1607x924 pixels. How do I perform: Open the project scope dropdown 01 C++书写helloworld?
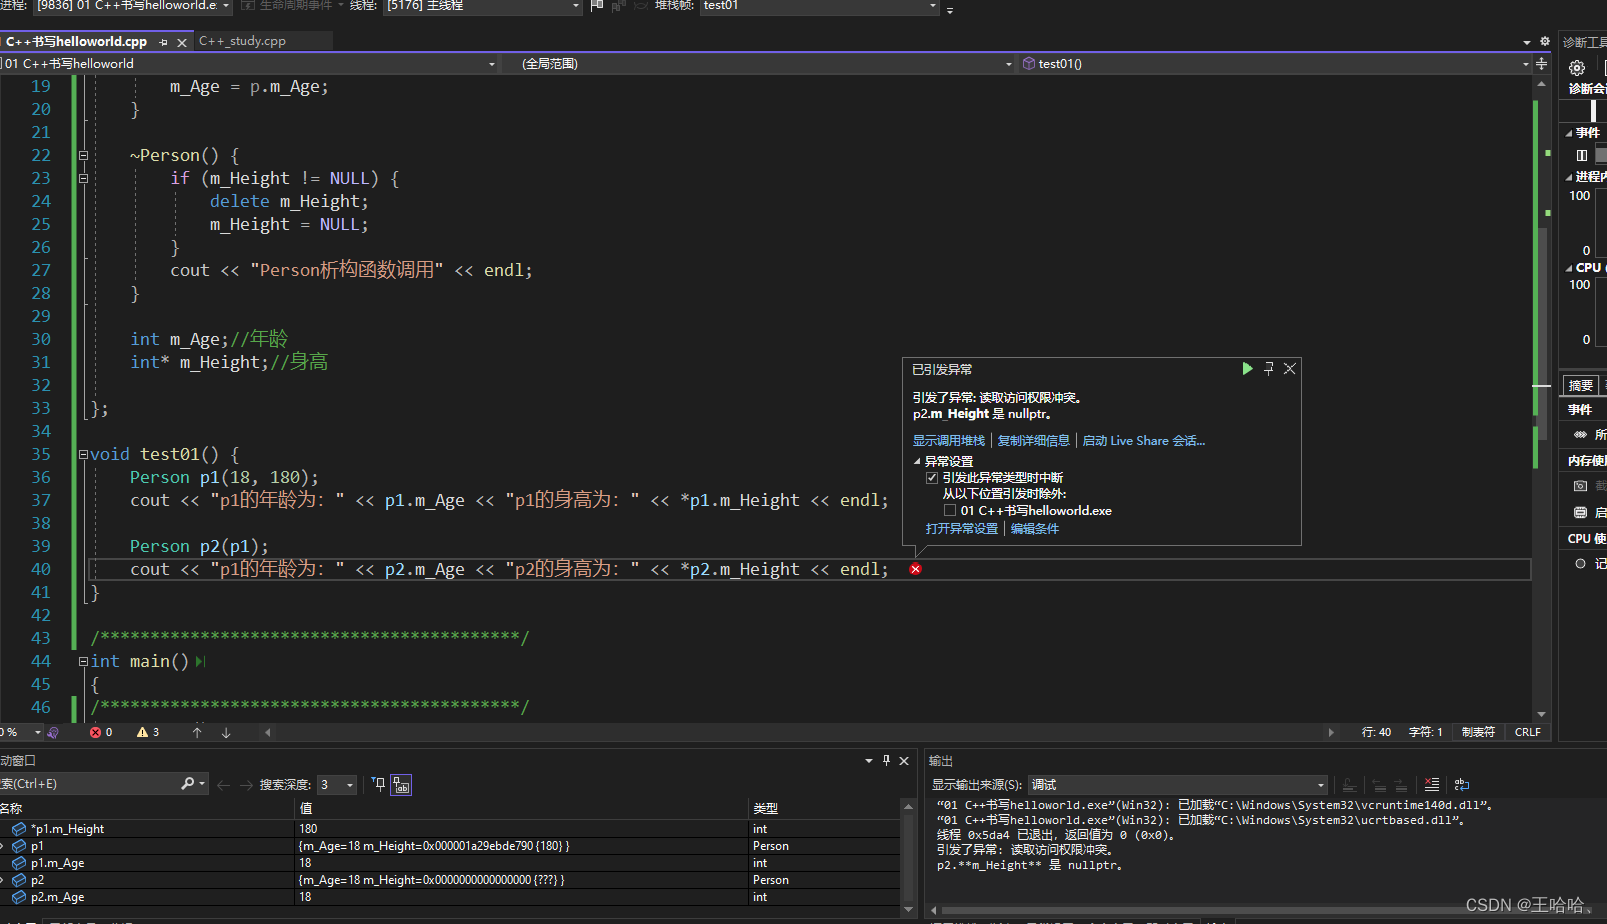tap(248, 63)
